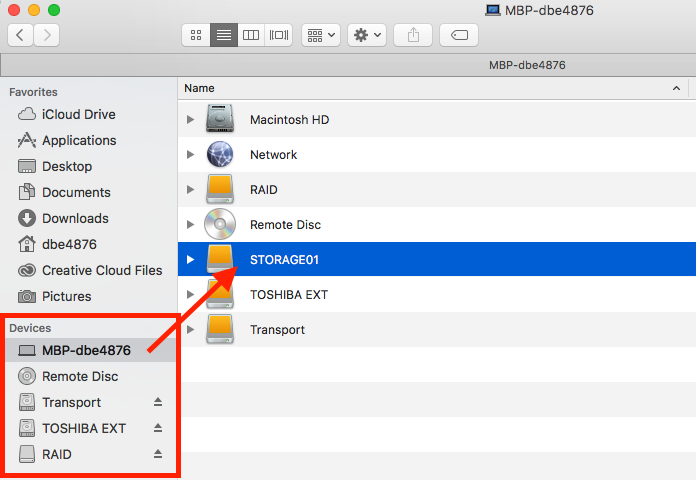Screen dimensions: 696x480
Task: Expand the STORAGE01 disclosure triangle
Action: pos(190,259)
